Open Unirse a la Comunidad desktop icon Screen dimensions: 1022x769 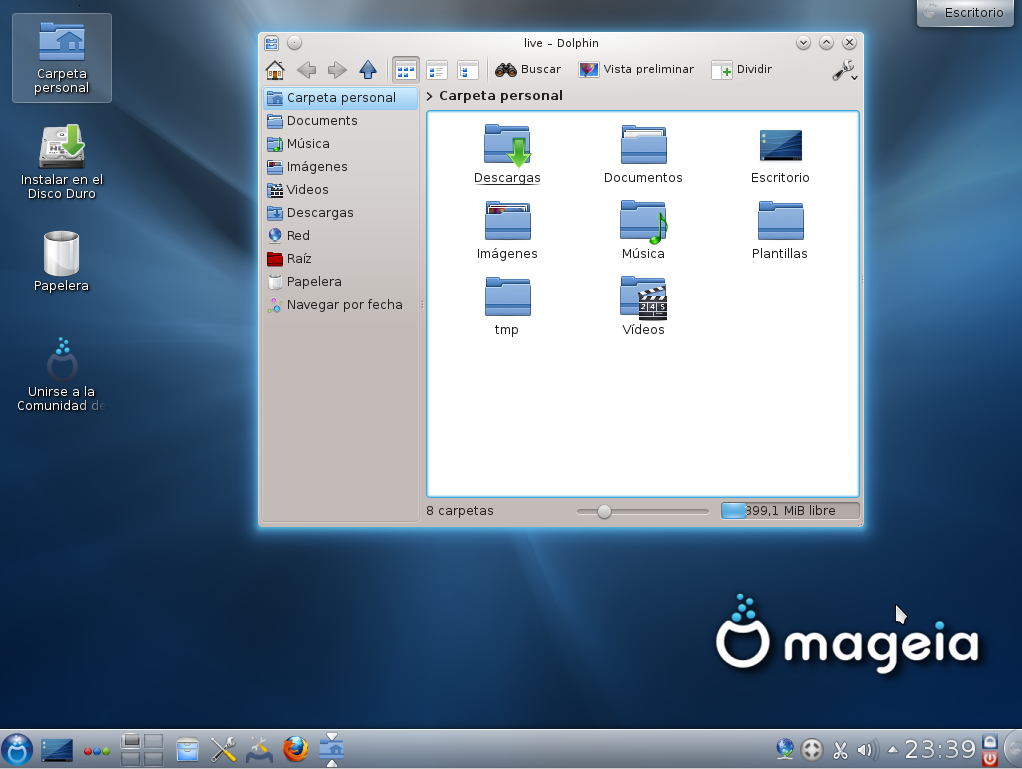point(62,375)
